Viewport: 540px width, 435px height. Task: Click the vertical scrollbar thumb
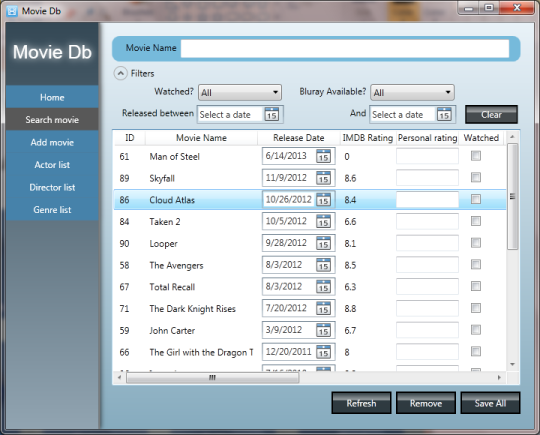click(x=512, y=196)
